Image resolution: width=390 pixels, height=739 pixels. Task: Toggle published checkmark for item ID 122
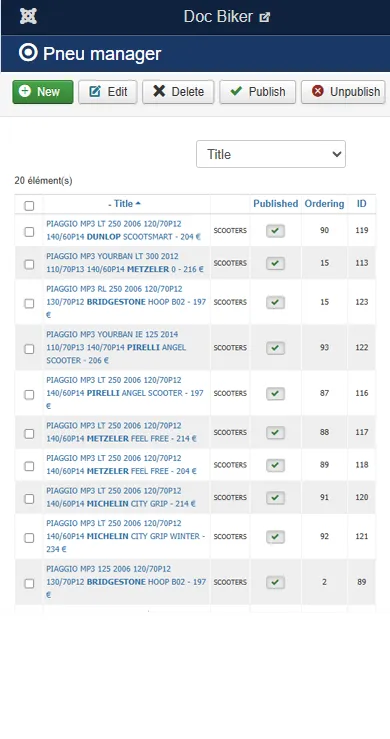(275, 348)
